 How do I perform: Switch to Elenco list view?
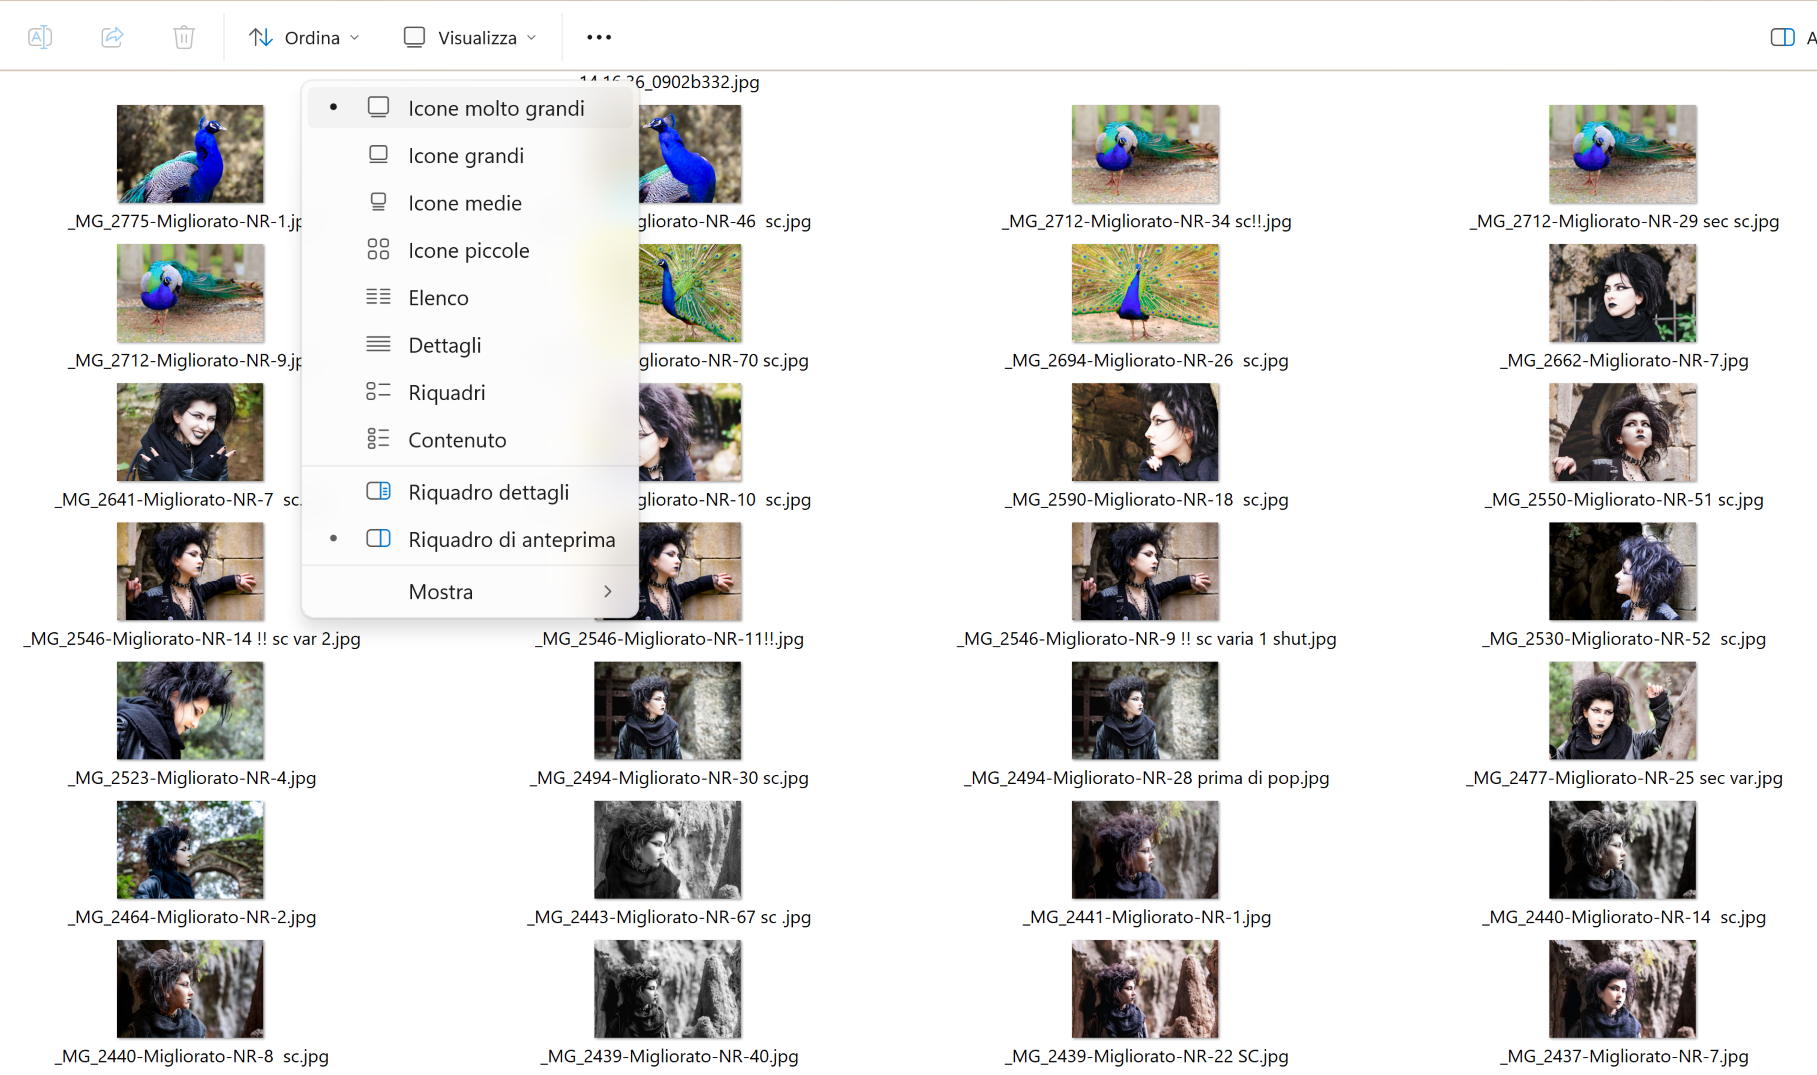(470, 297)
